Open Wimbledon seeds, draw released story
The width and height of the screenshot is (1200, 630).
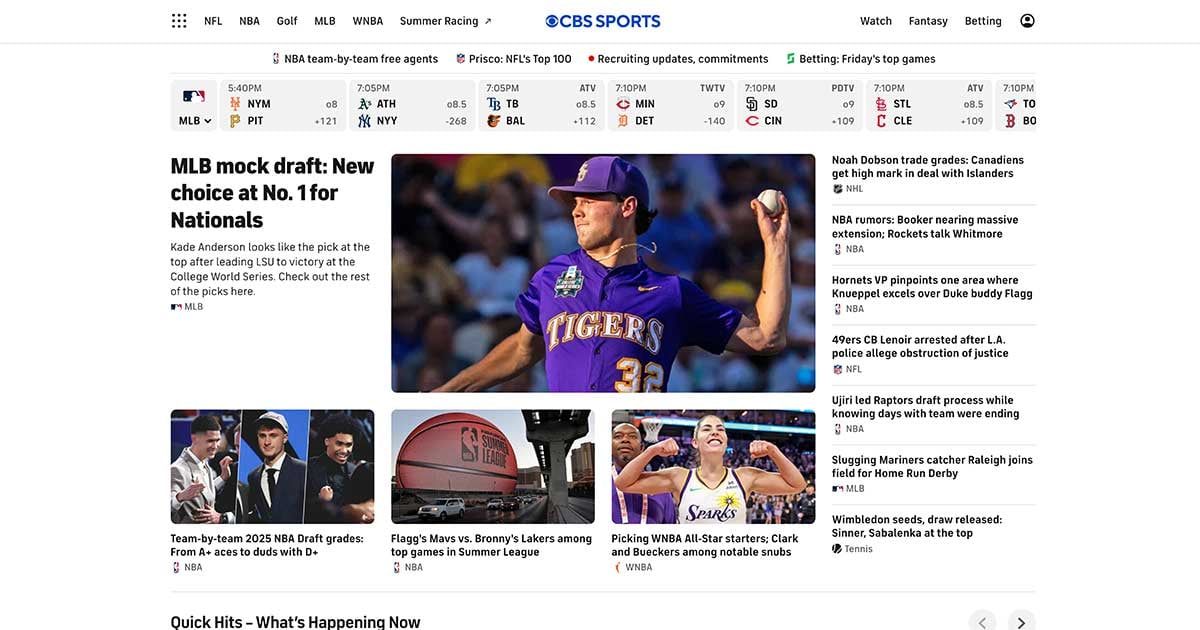click(917, 526)
